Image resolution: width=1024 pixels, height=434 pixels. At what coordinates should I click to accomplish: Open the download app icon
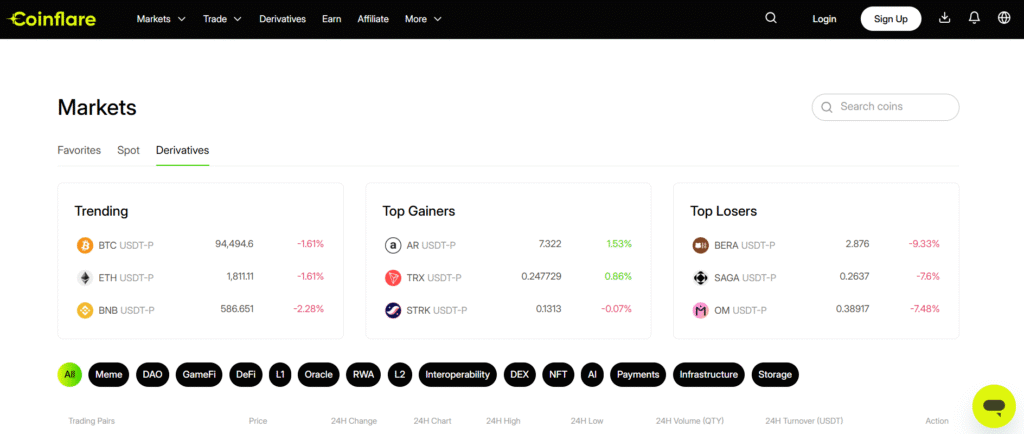pyautogui.click(x=945, y=18)
